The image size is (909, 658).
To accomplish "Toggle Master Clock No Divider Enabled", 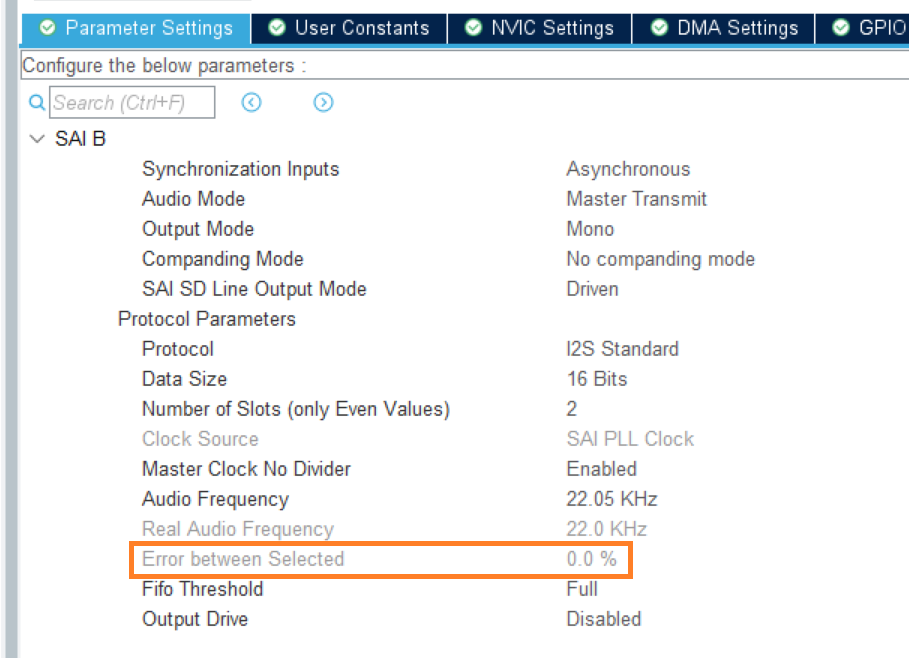I will tap(601, 469).
